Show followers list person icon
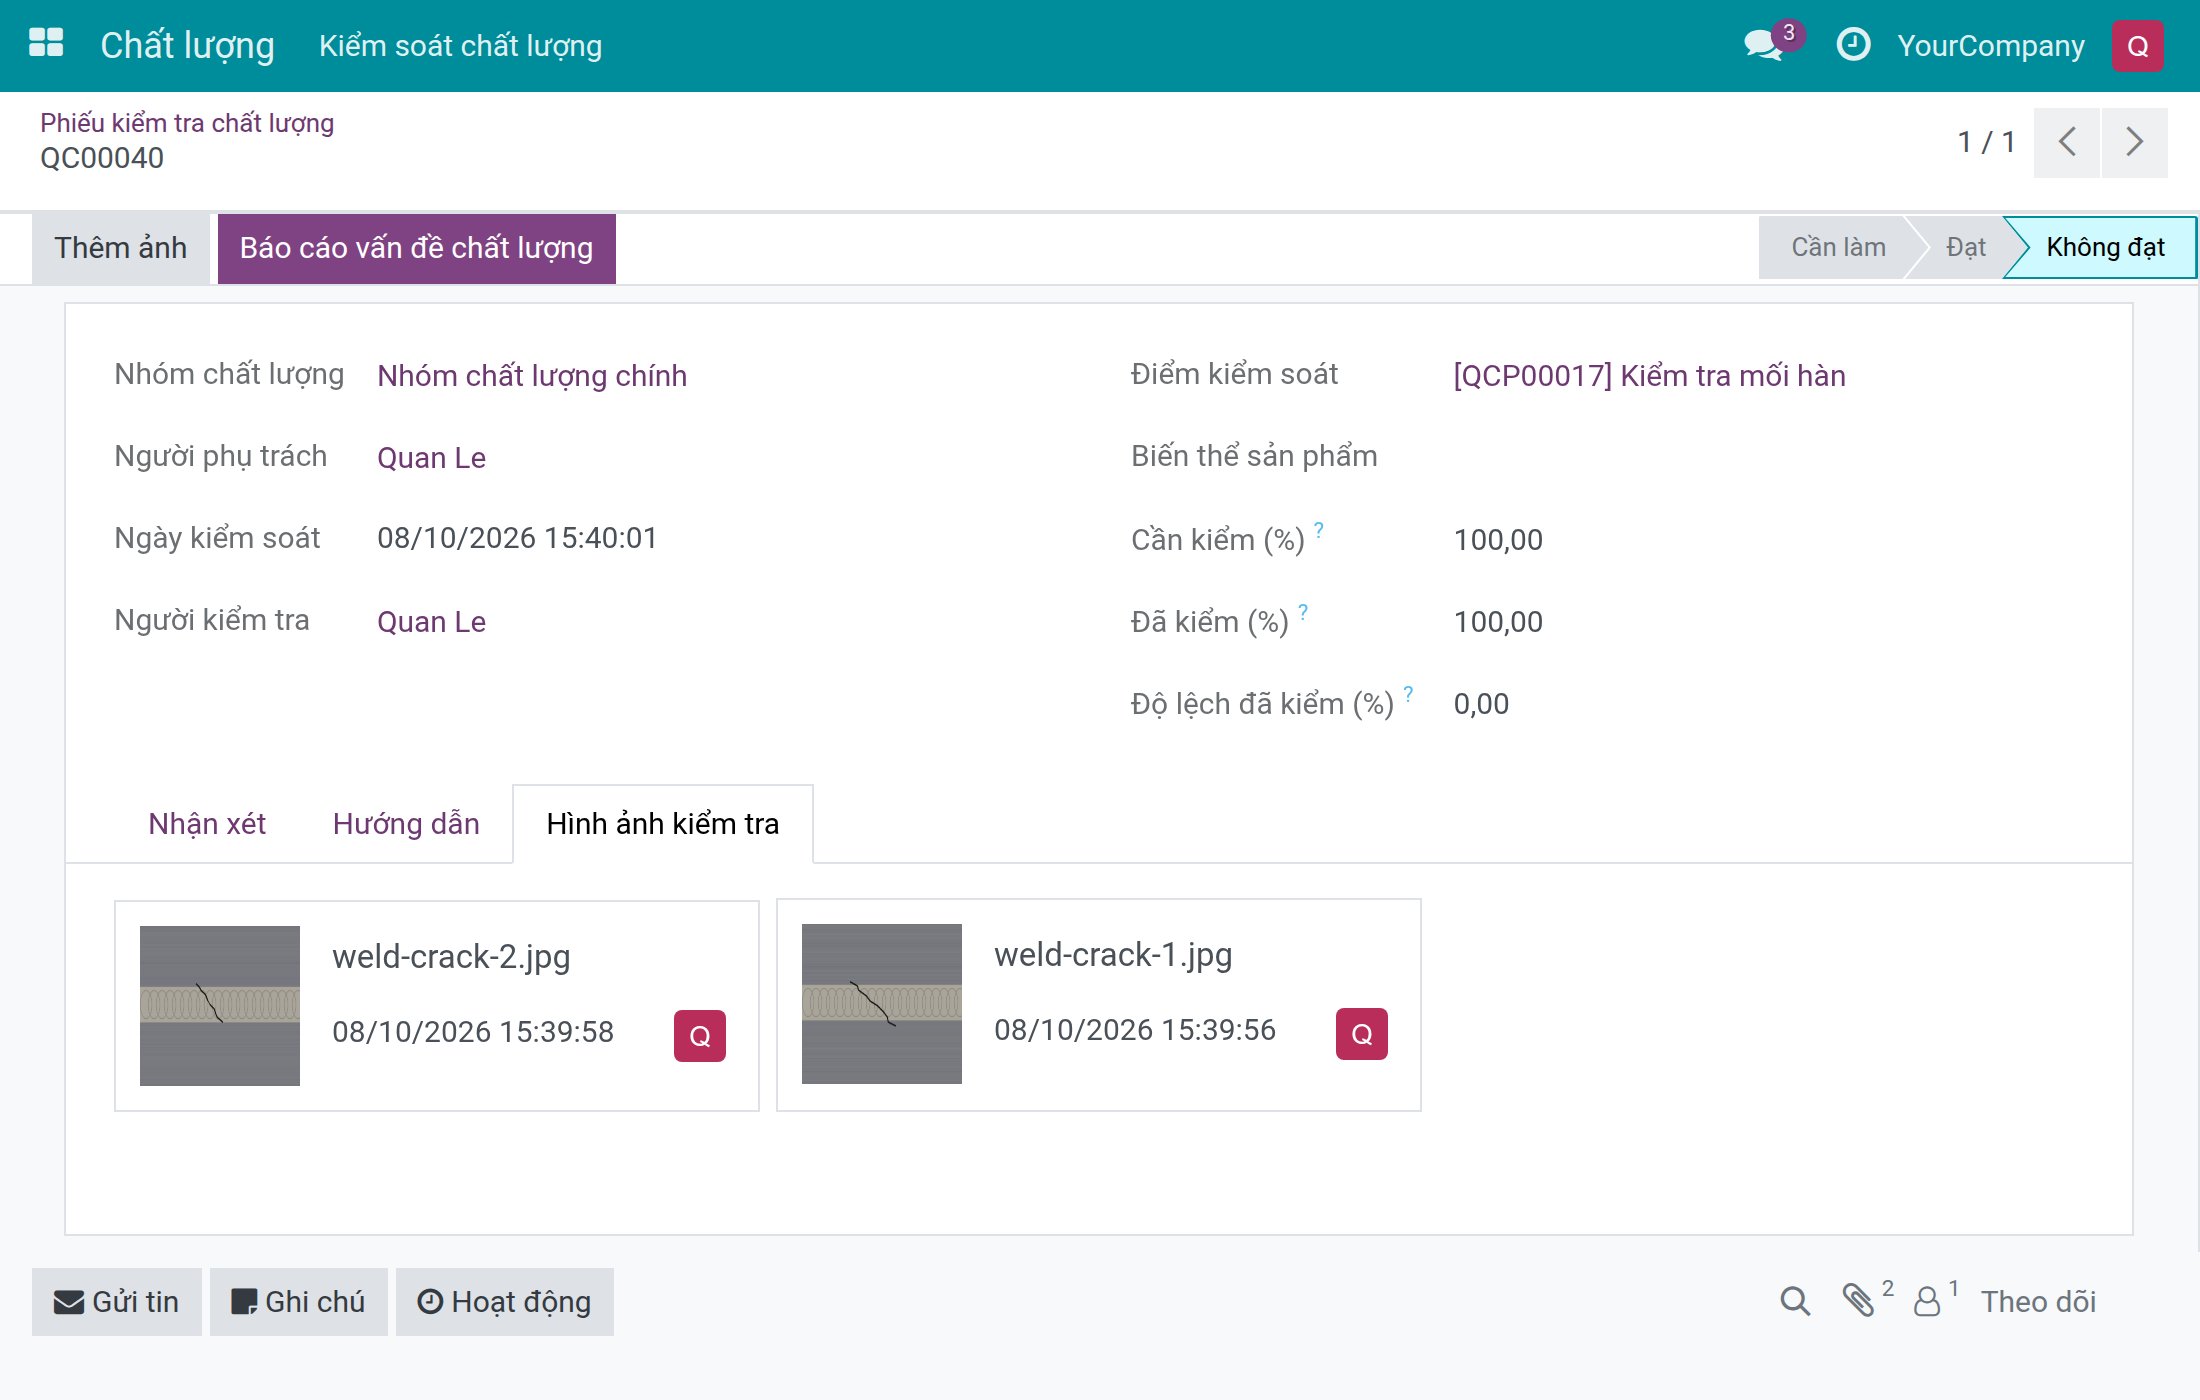2200x1400 pixels. (x=1926, y=1301)
